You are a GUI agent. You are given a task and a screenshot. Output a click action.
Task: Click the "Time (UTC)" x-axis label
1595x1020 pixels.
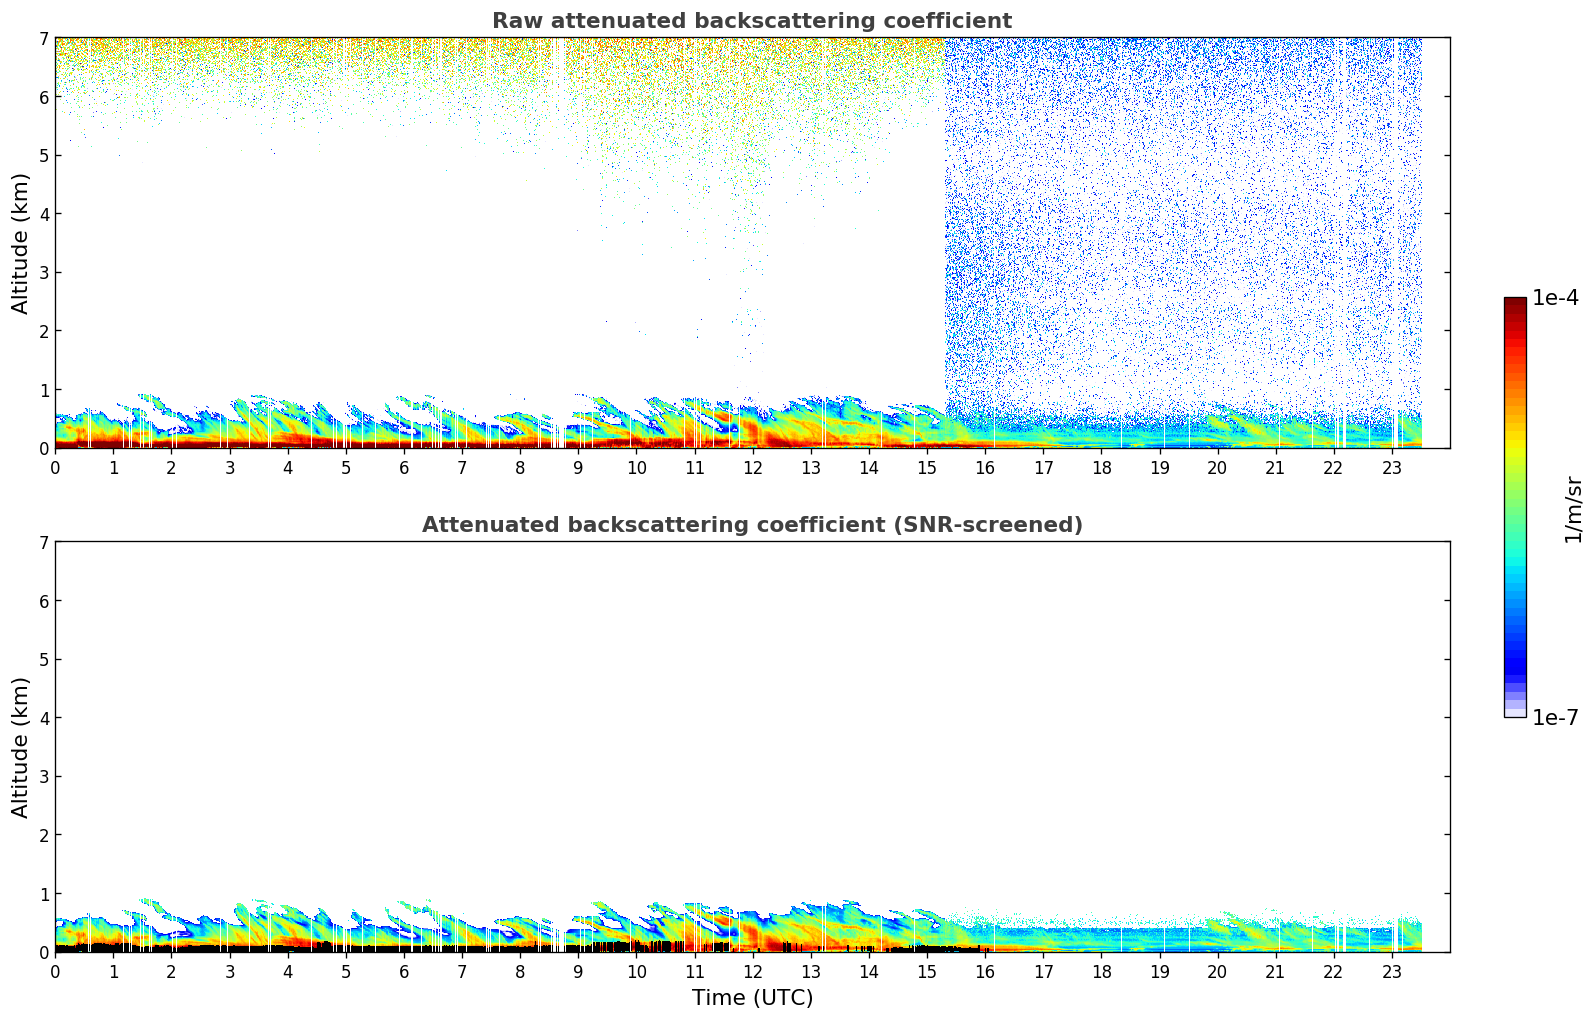coord(752,998)
